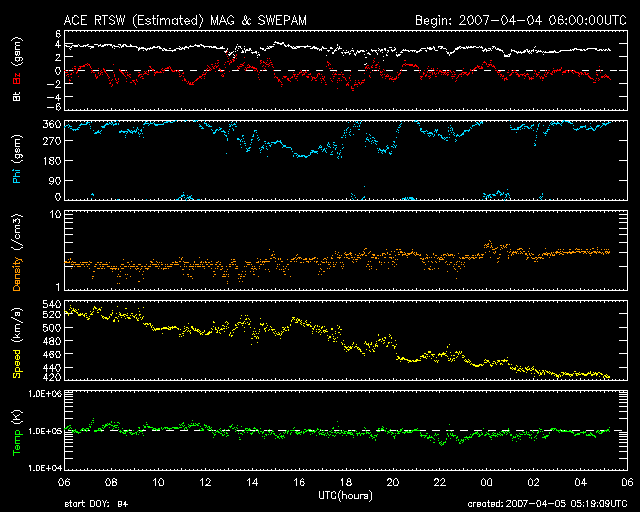Image resolution: width=640 pixels, height=512 pixels.
Task: Click the "22" hour label on time axis
Action: [440, 483]
